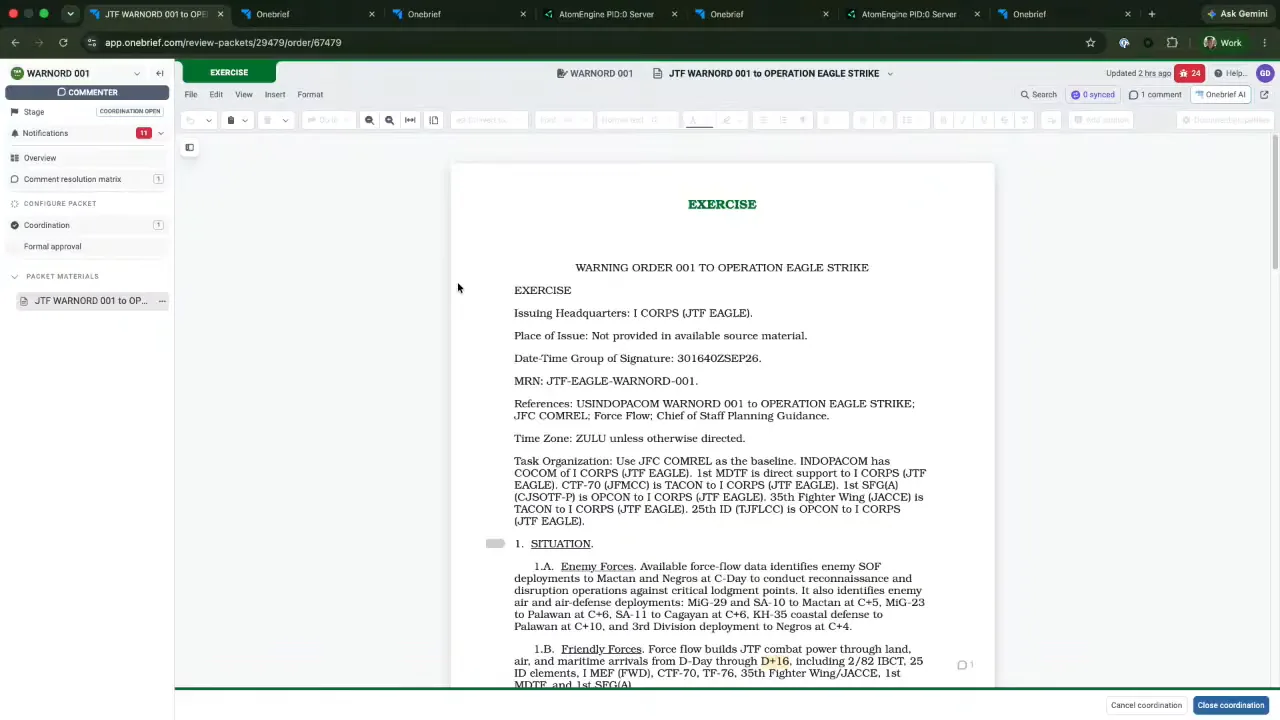Open the 1 comment panel
This screenshot has width=1280, height=720.
click(1155, 95)
